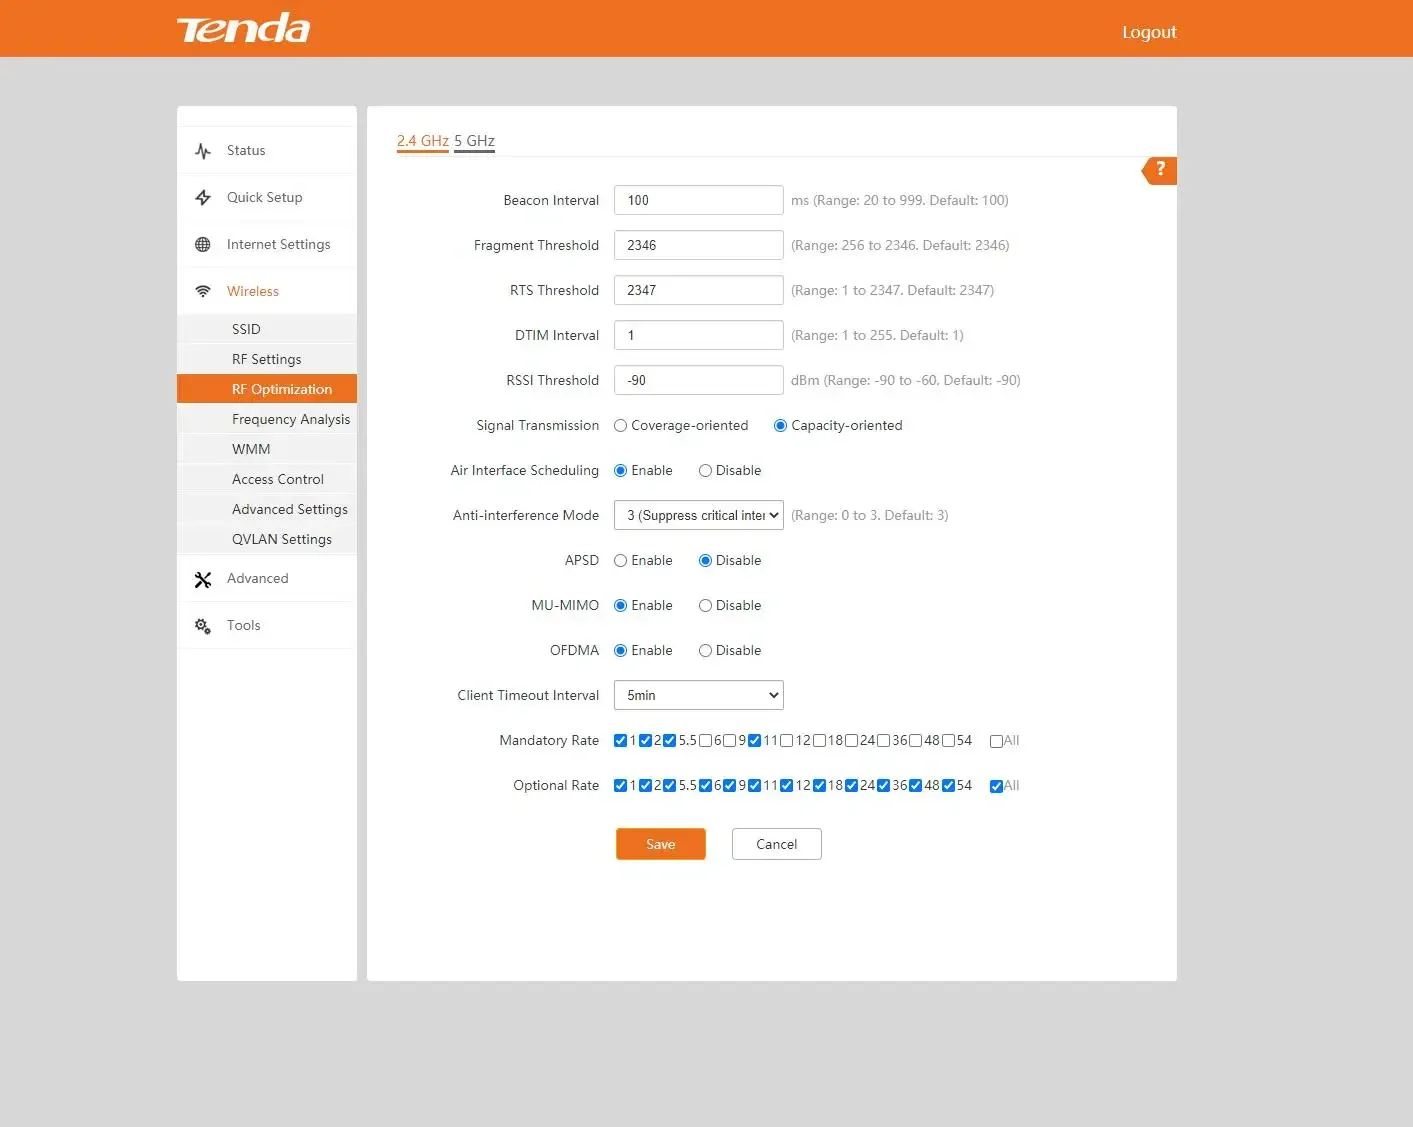
Task: Toggle Mandatory Rate 1 checkbox
Action: click(621, 741)
